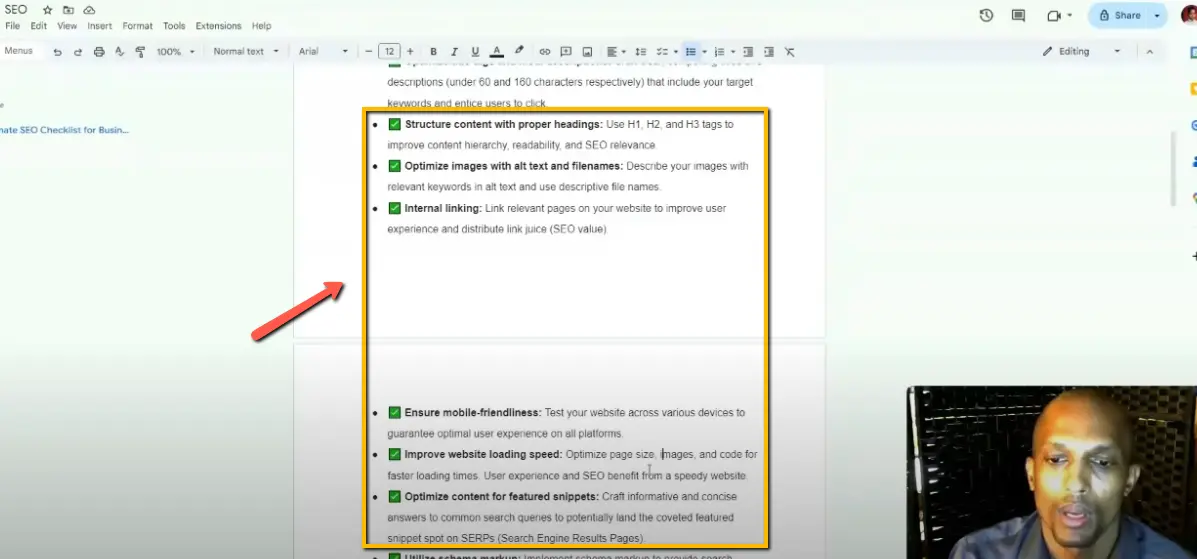Open Contacts in side panel
This screenshot has width=1197, height=559.
[x=1193, y=162]
